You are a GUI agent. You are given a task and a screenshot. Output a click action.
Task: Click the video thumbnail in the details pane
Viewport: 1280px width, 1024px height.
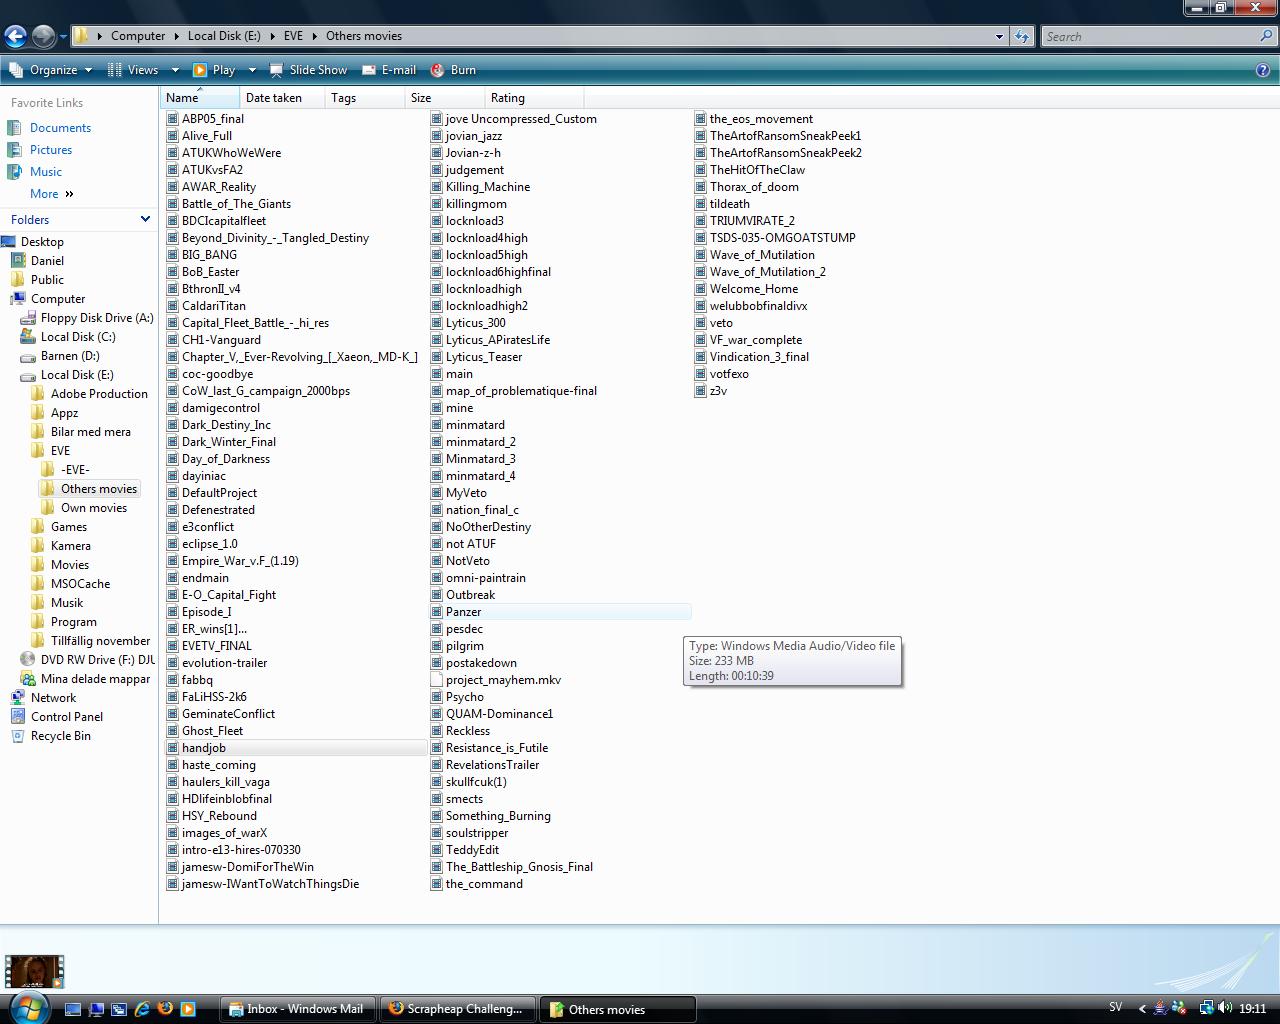pos(35,971)
